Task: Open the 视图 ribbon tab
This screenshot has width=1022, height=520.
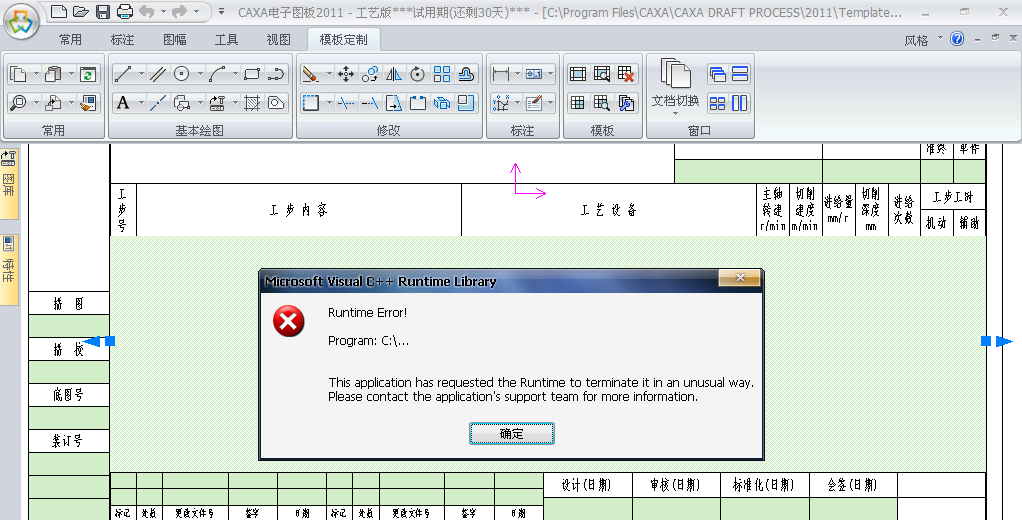Action: coord(279,40)
